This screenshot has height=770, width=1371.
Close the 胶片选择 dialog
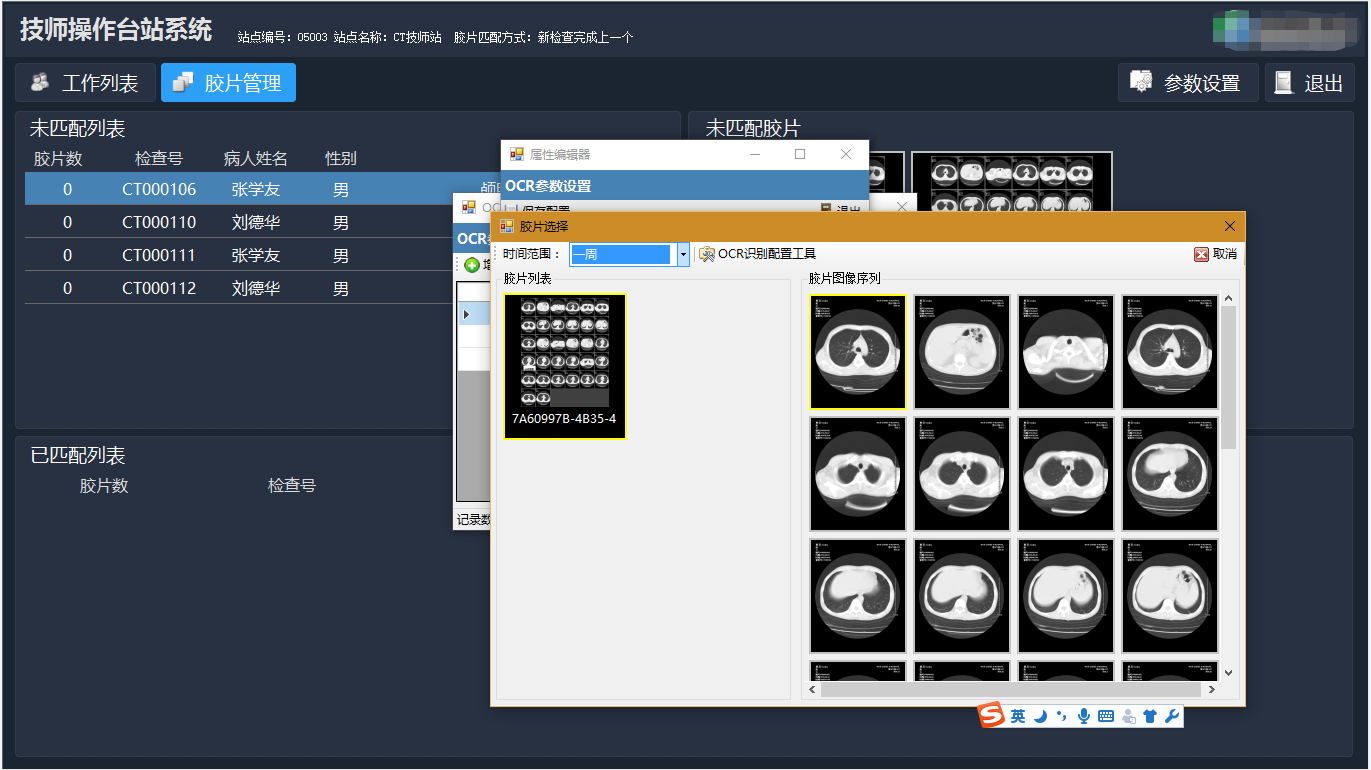click(x=1230, y=226)
